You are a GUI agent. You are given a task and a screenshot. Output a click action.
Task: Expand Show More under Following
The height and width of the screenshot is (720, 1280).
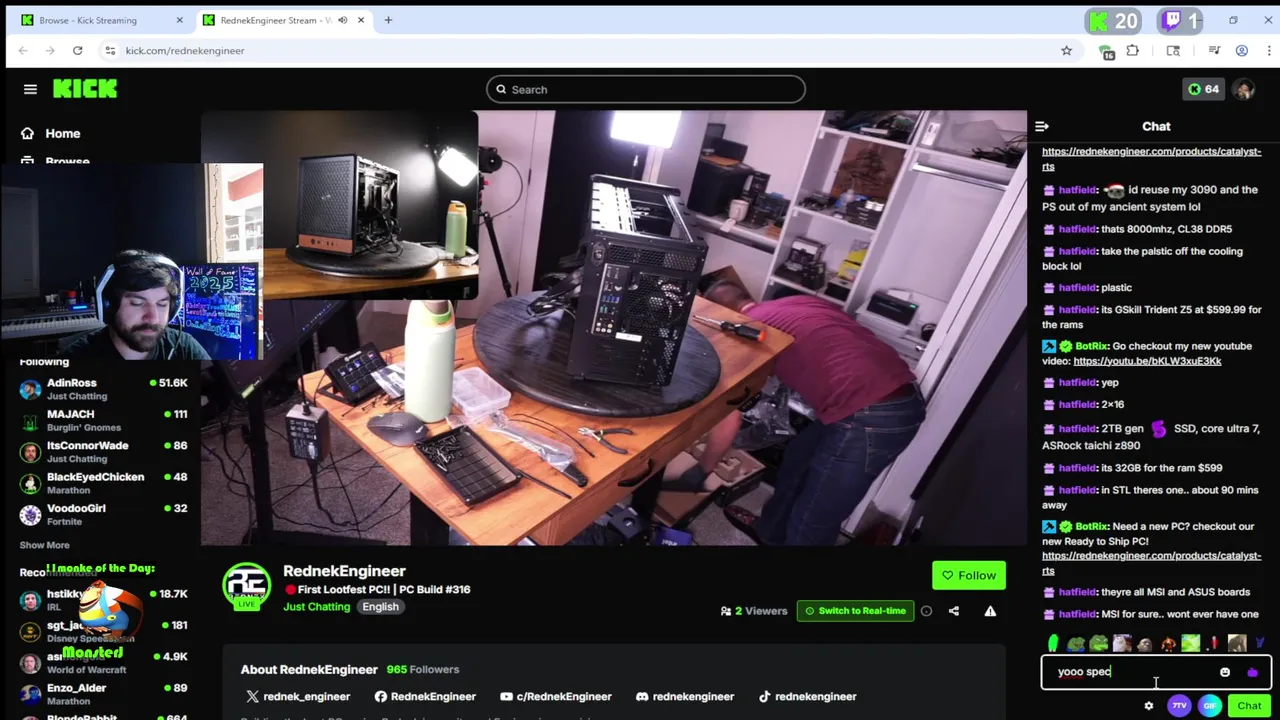(x=44, y=545)
